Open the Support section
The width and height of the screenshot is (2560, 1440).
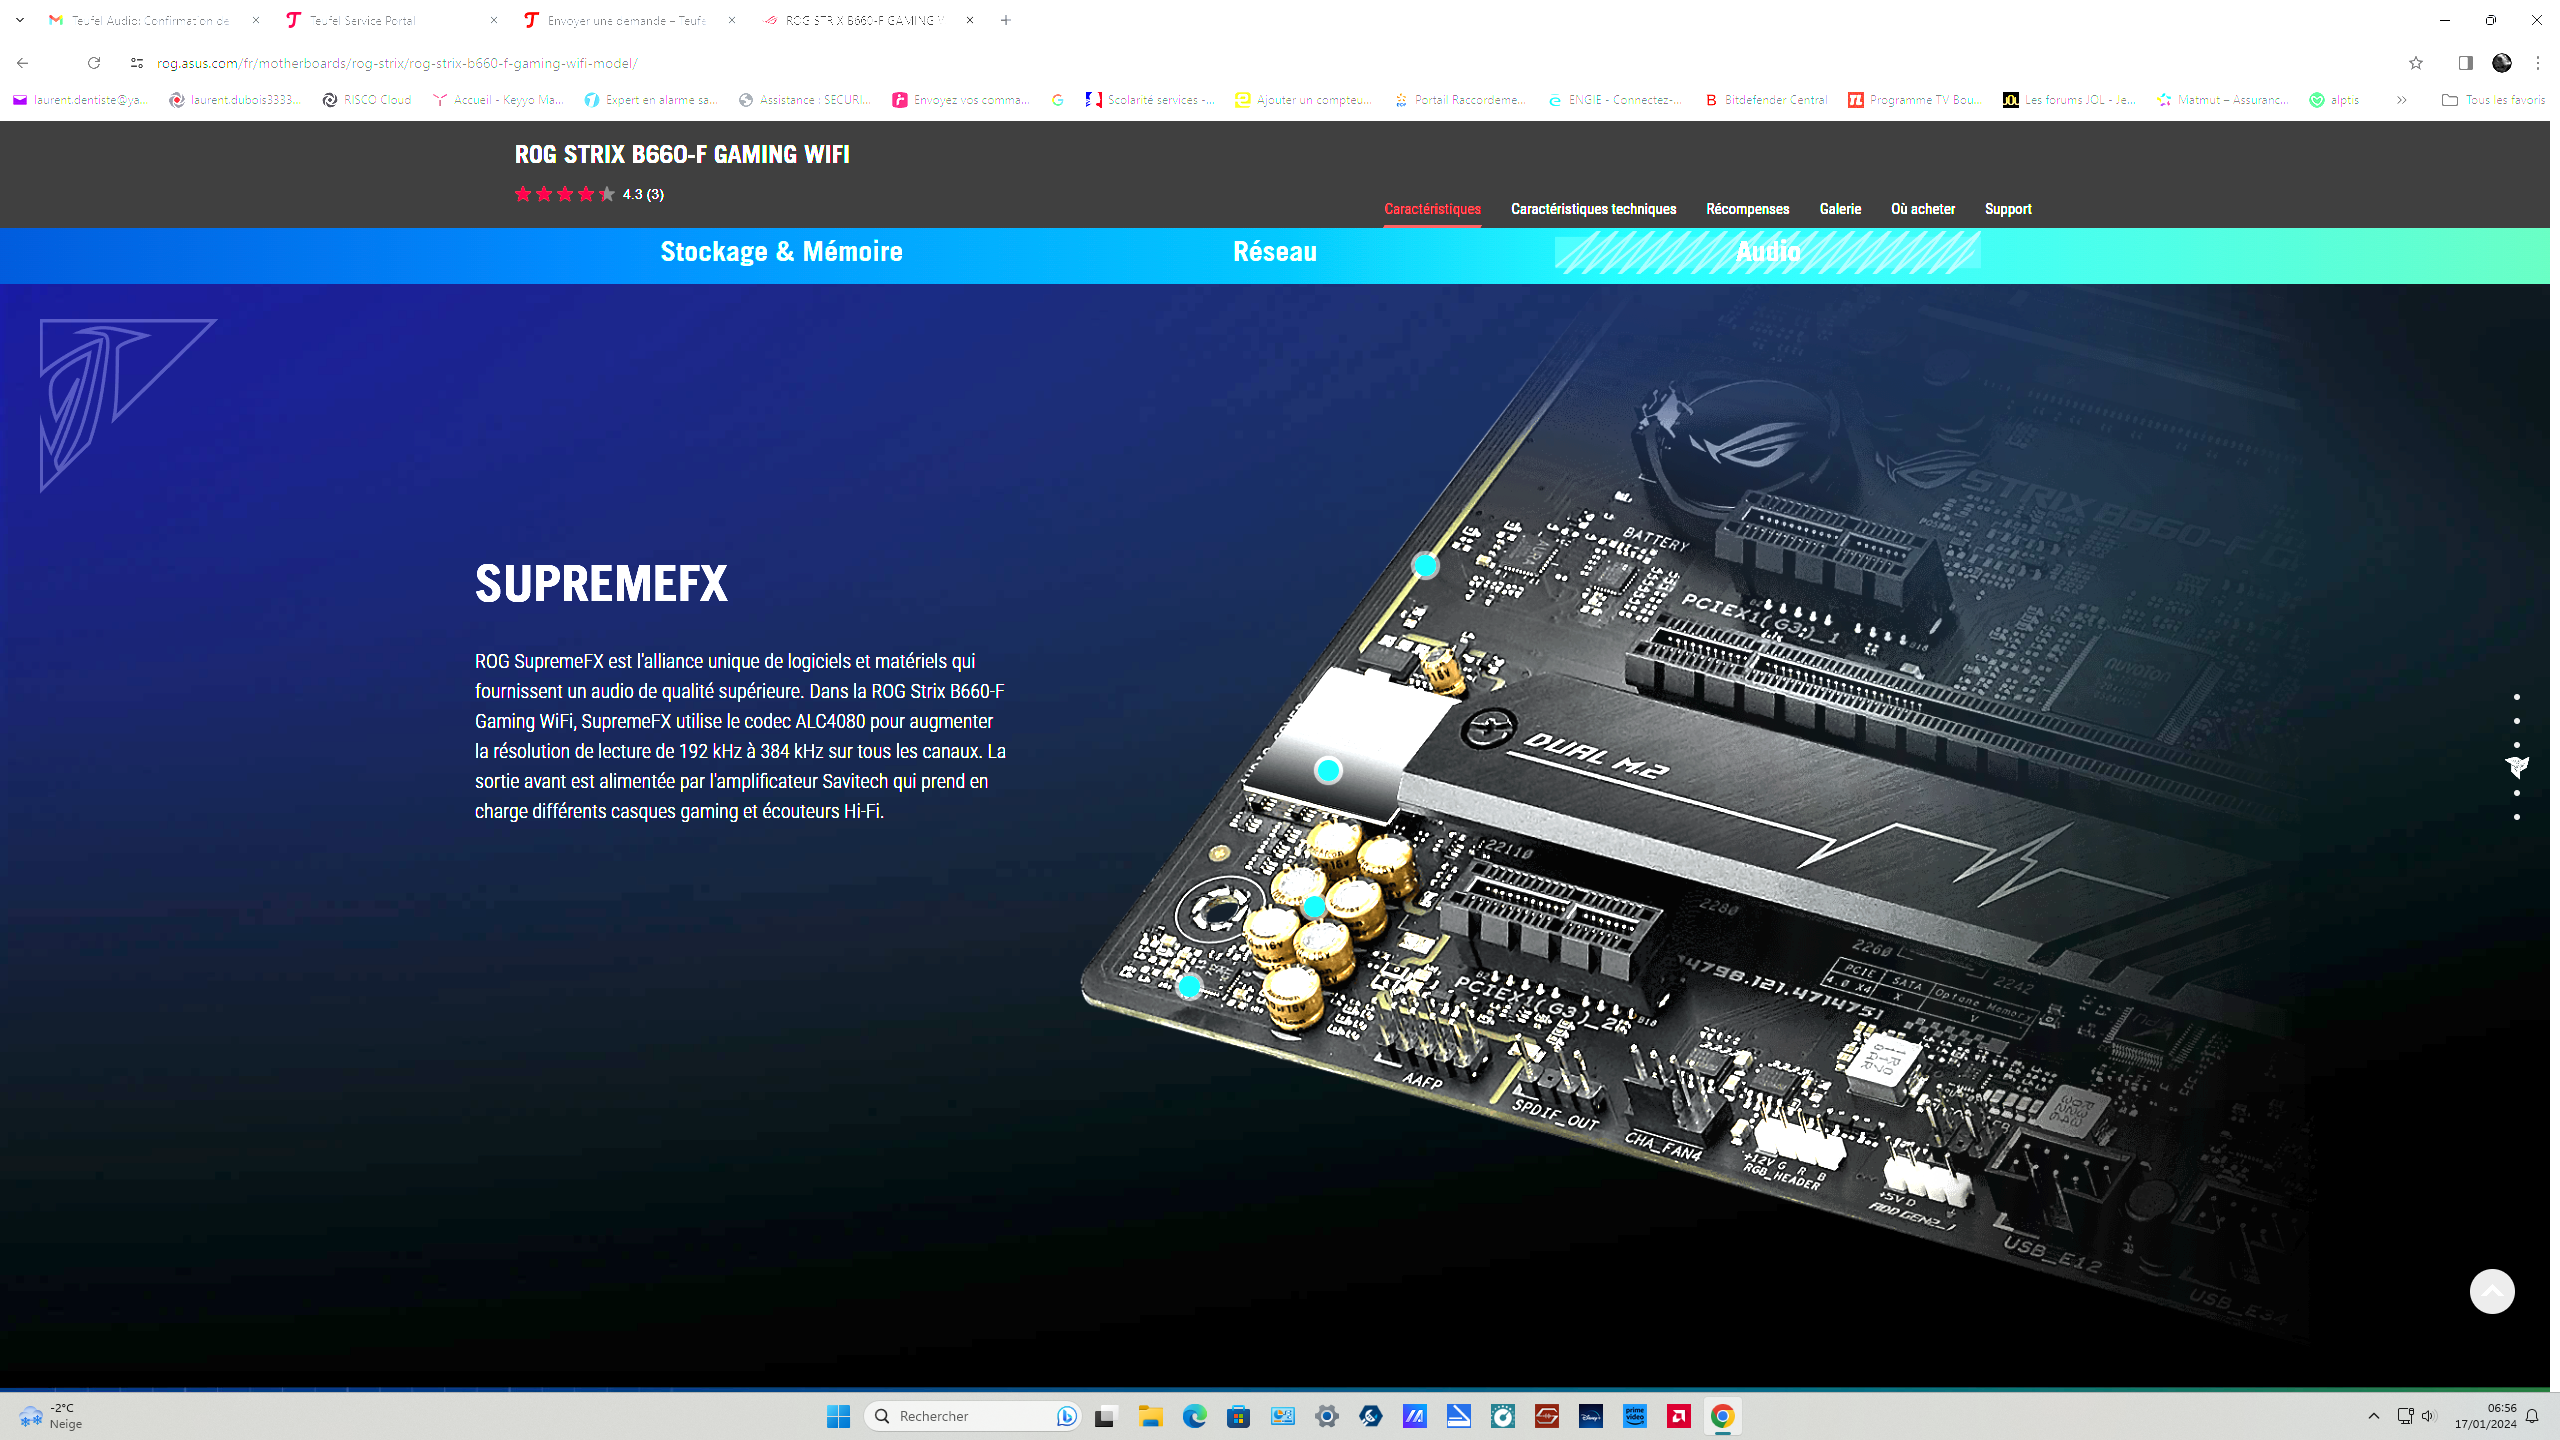coord(2008,209)
